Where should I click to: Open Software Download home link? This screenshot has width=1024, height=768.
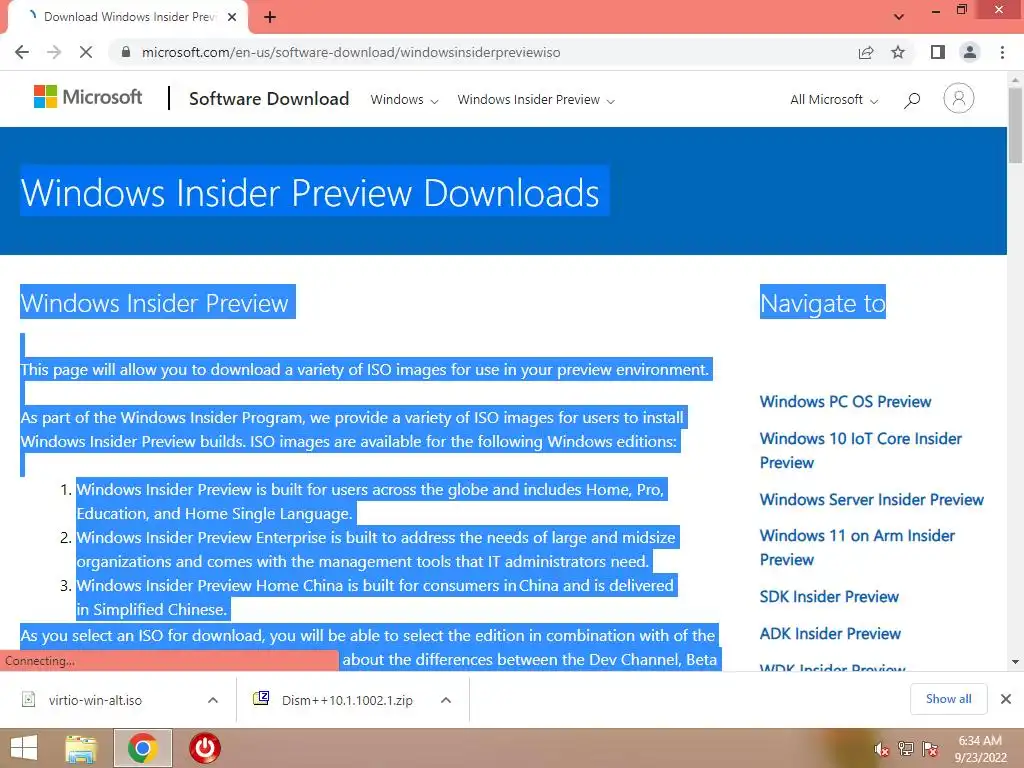click(x=269, y=99)
